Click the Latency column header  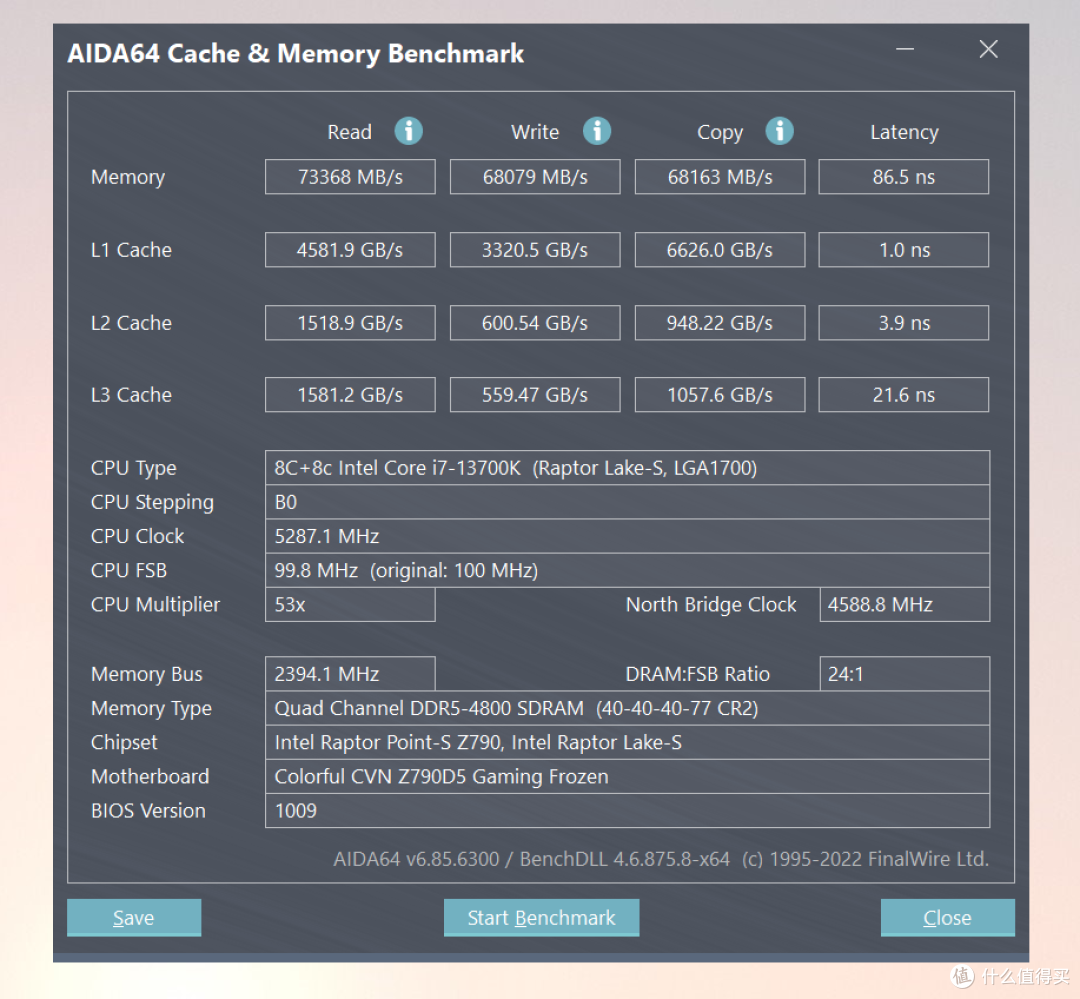(x=904, y=132)
